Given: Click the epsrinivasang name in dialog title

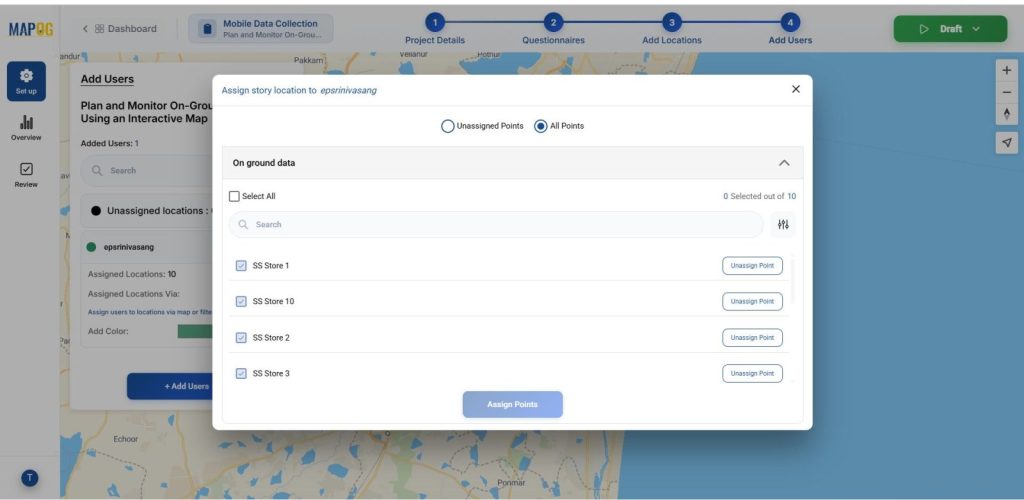Looking at the screenshot, I should (x=348, y=91).
